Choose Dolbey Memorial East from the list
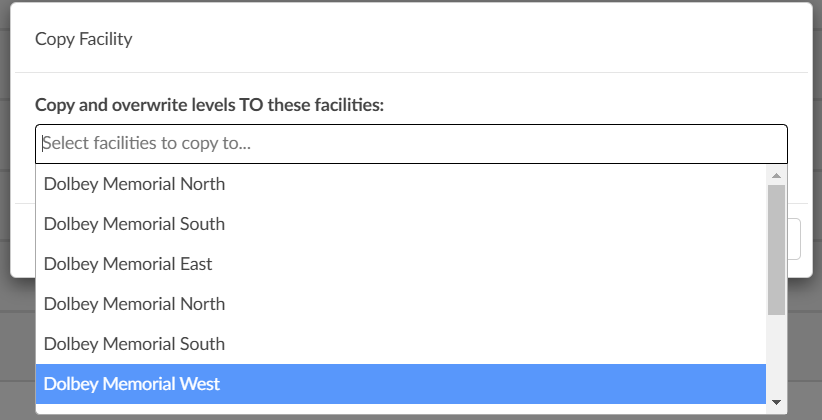Viewport: 822px width, 420px height. [x=401, y=264]
